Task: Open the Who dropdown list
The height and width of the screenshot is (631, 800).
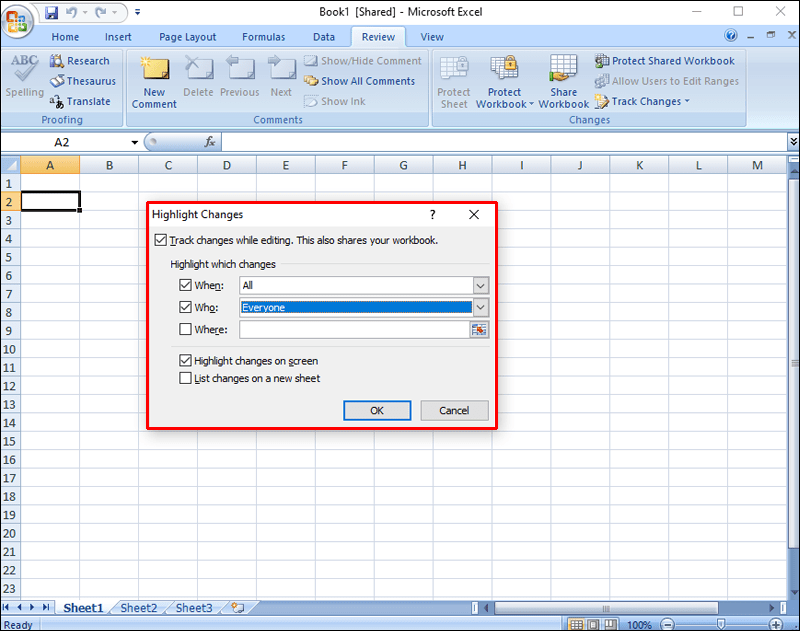Action: click(480, 308)
